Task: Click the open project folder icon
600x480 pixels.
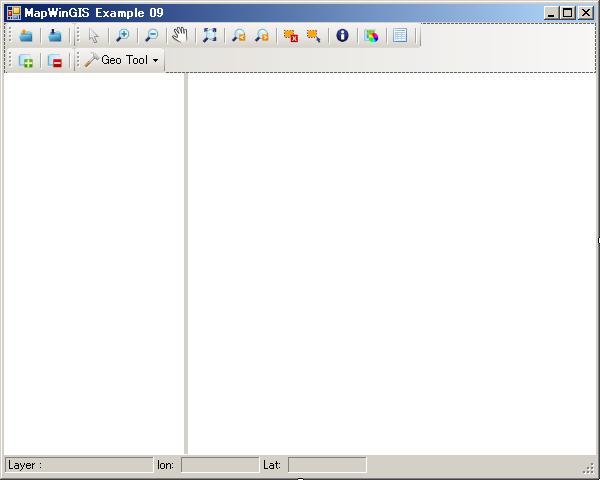Action: tap(26, 36)
